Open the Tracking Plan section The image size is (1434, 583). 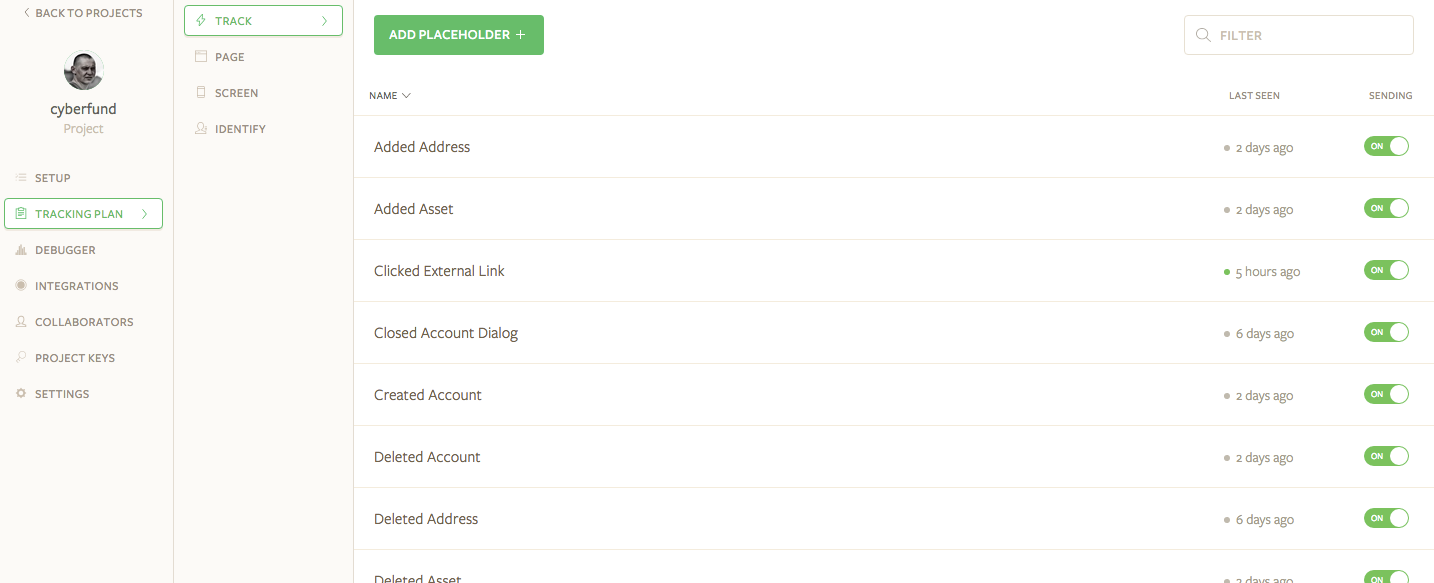(x=83, y=214)
